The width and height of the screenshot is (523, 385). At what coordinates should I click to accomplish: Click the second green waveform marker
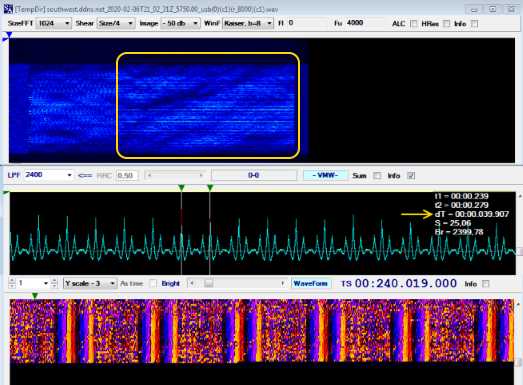click(x=210, y=188)
